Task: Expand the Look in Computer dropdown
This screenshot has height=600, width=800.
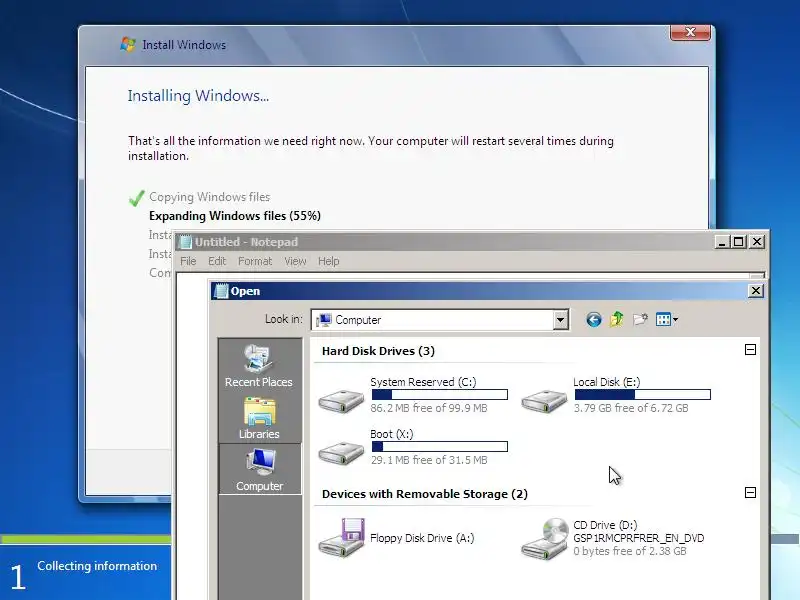Action: (x=560, y=320)
